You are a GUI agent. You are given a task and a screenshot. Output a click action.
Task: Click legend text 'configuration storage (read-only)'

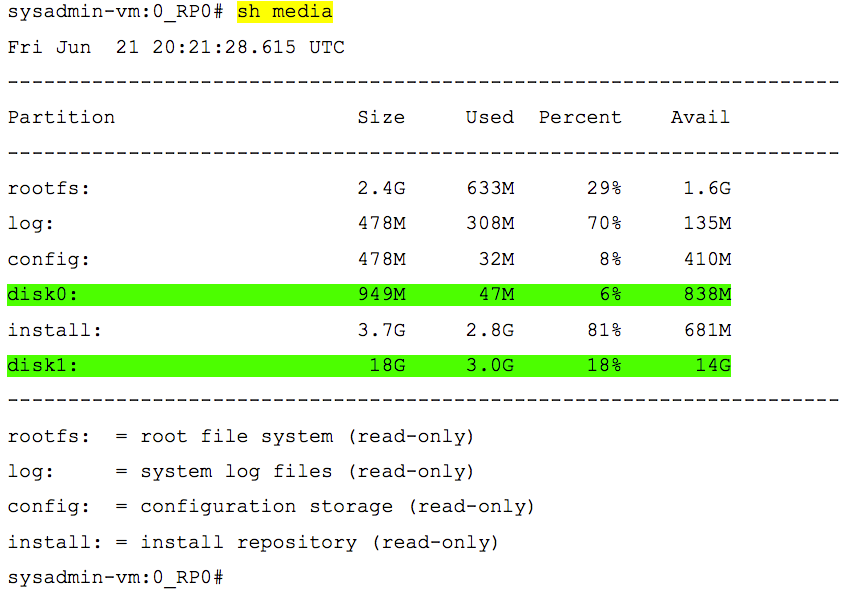pyautogui.click(x=337, y=507)
